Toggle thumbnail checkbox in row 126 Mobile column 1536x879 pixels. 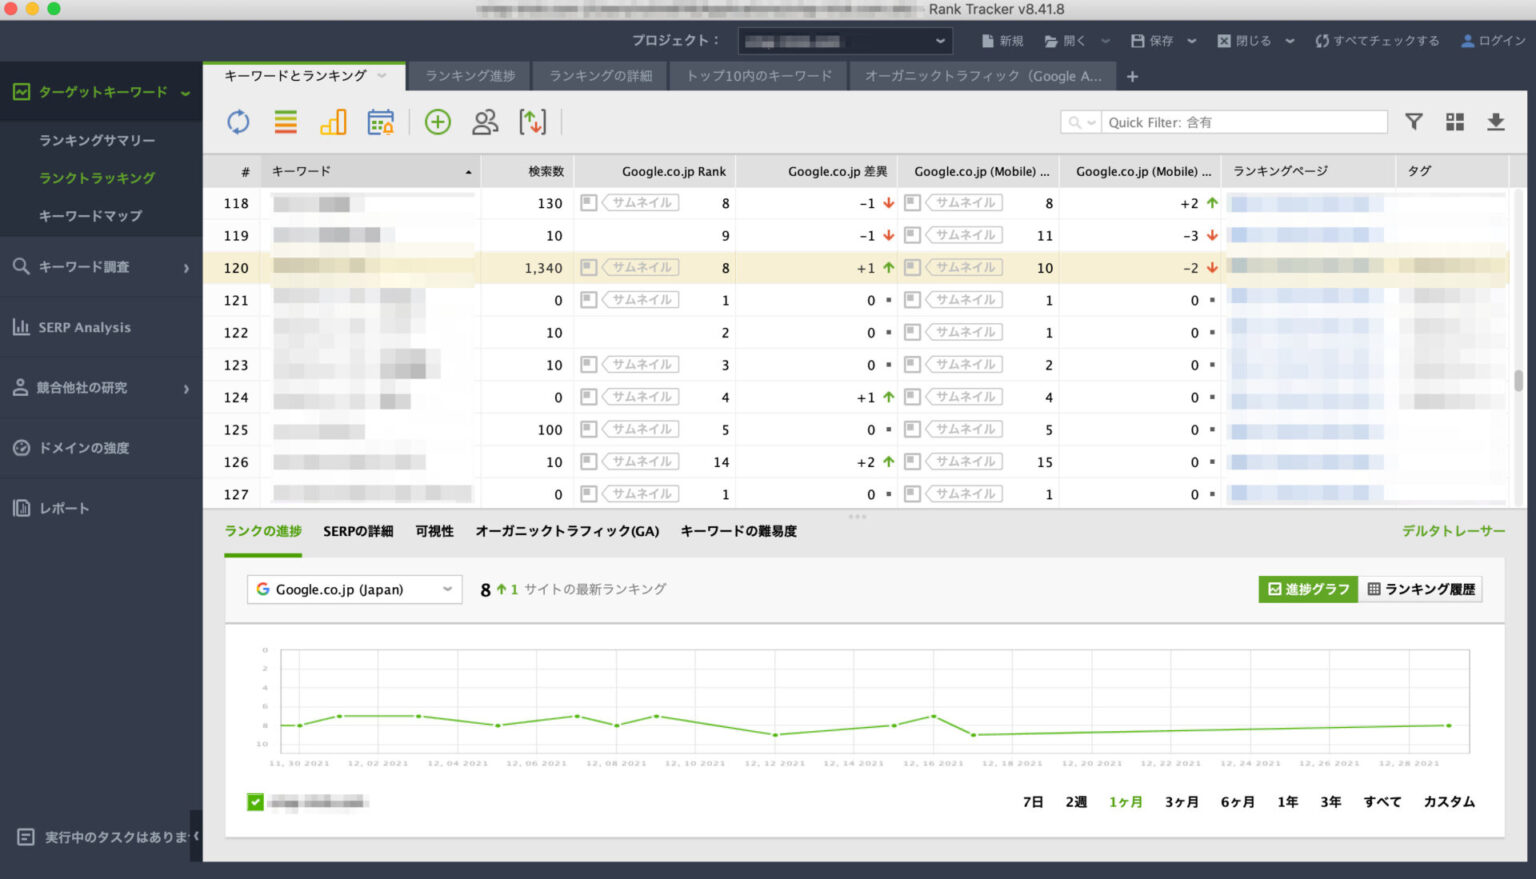(x=912, y=462)
